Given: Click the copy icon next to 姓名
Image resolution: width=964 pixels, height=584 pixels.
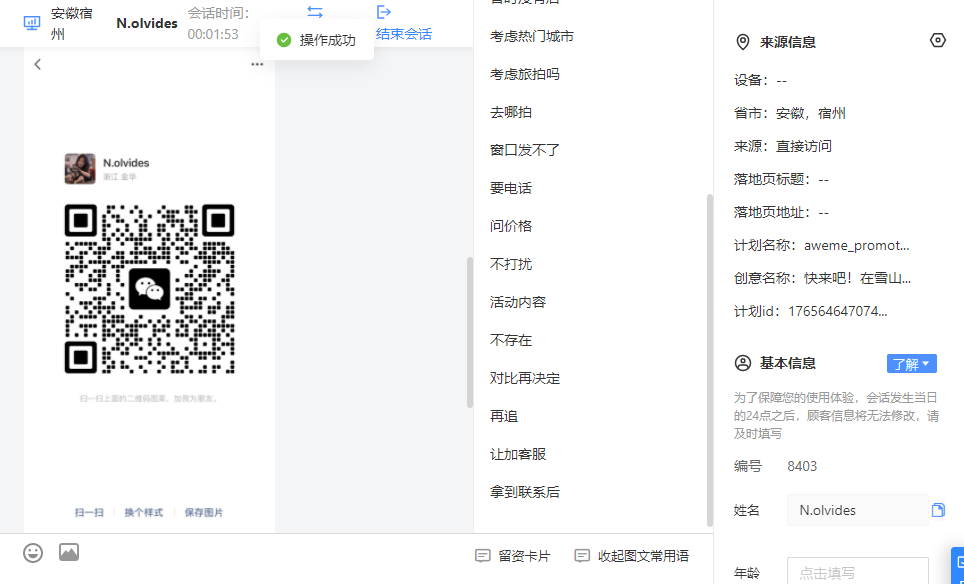Looking at the screenshot, I should (x=938, y=510).
